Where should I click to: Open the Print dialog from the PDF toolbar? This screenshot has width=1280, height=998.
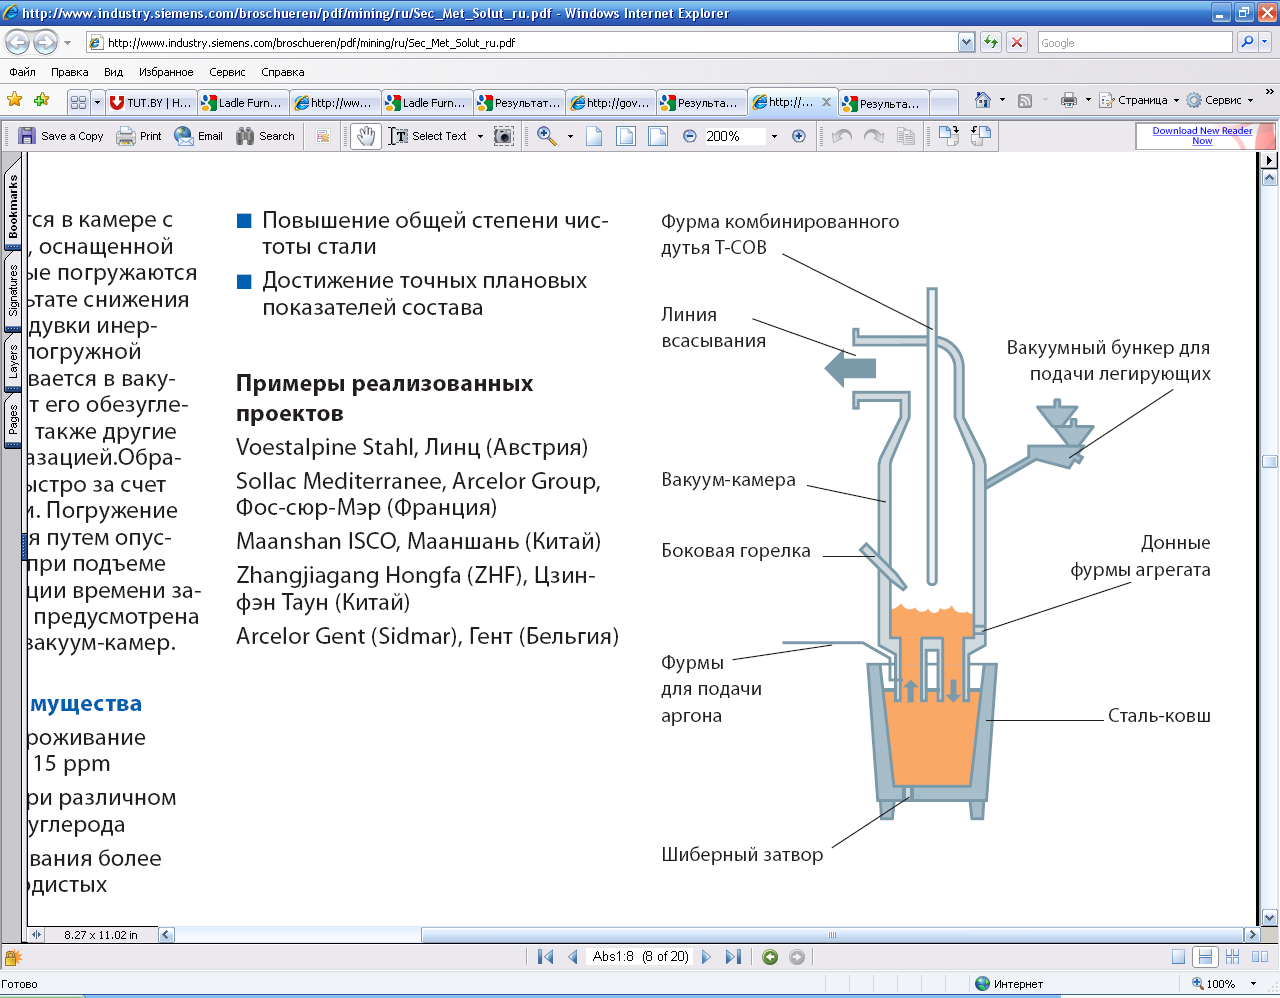point(139,136)
